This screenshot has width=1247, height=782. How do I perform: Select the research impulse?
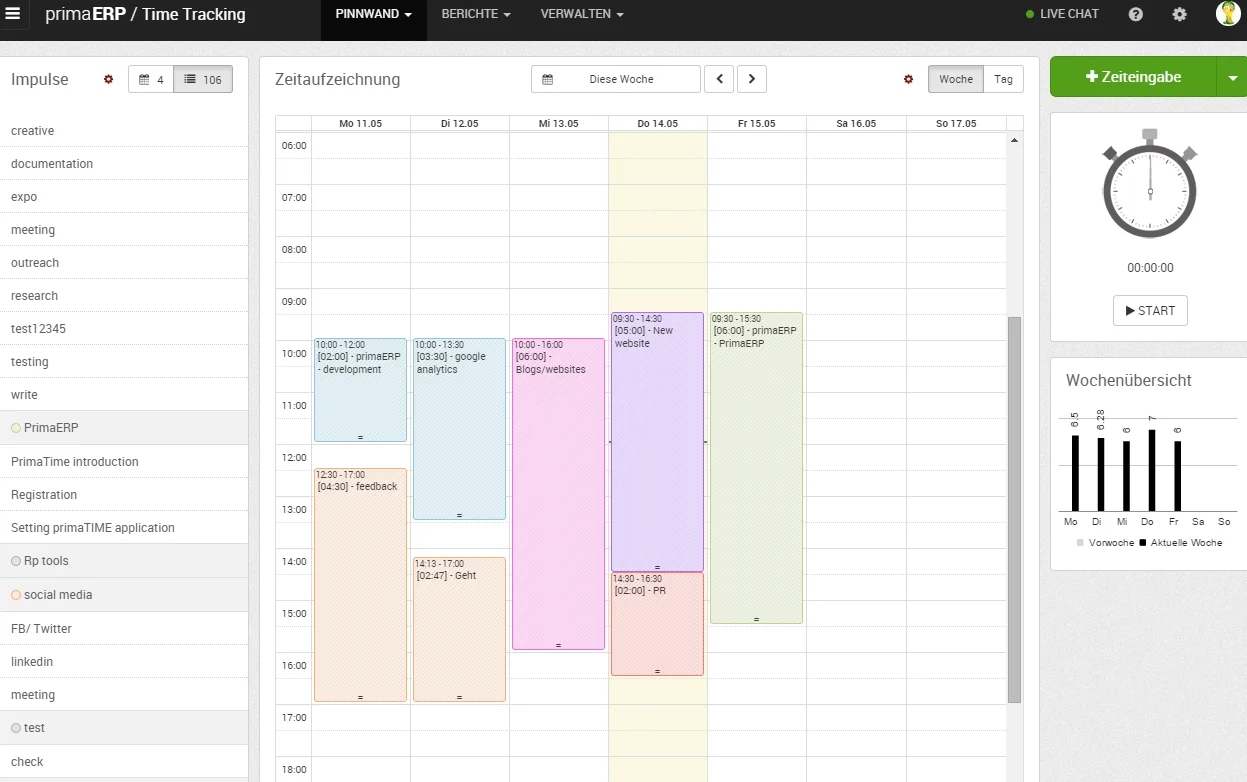point(124,296)
